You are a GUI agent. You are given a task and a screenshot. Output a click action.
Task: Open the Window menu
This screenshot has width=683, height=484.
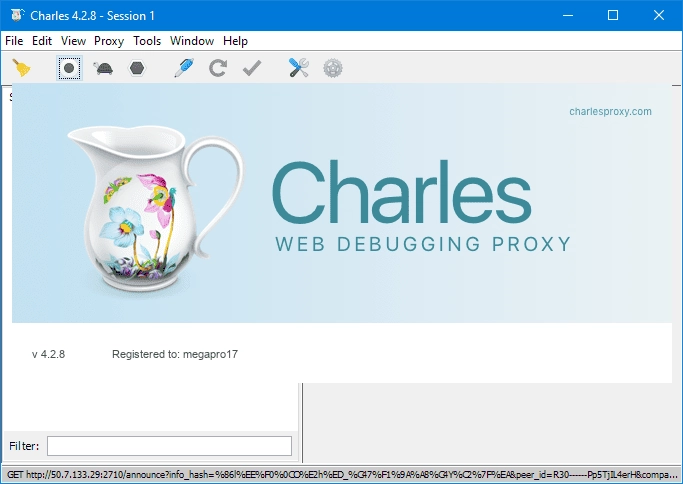(x=192, y=41)
